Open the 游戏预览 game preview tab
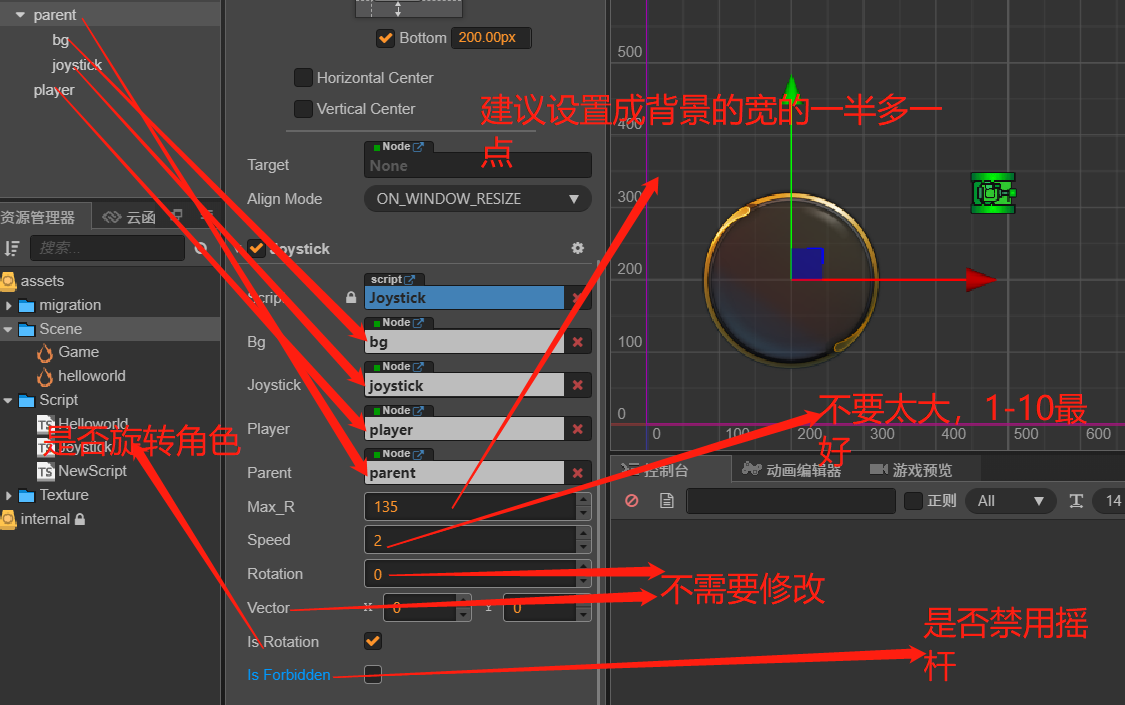 point(911,470)
